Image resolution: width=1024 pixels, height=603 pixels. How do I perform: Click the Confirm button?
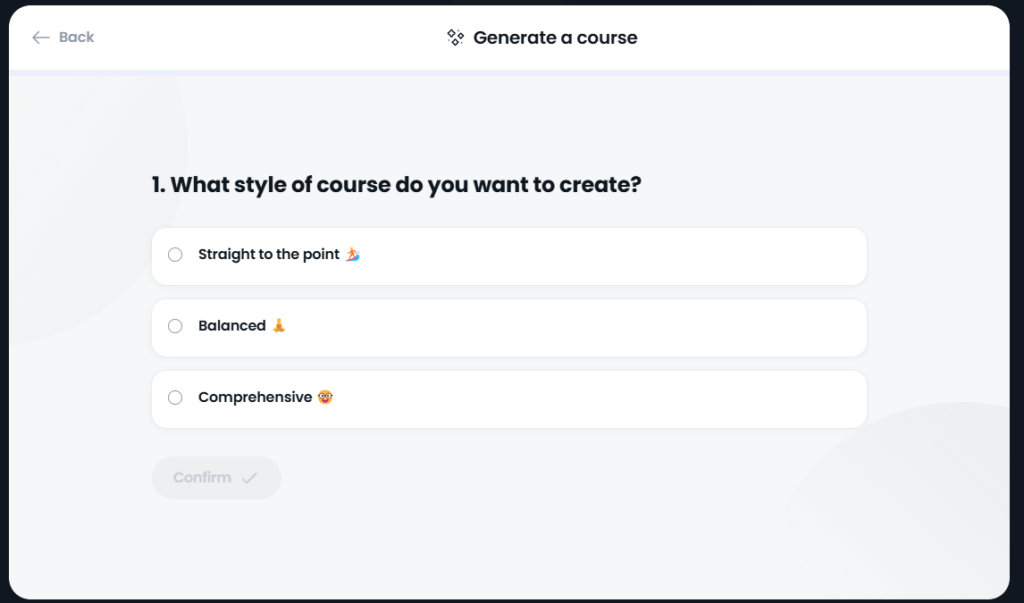point(216,478)
